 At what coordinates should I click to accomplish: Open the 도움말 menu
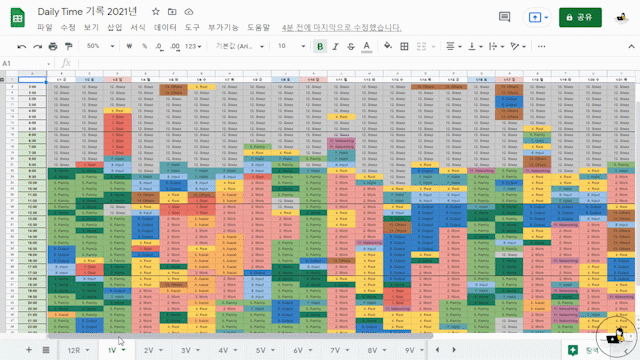258,27
